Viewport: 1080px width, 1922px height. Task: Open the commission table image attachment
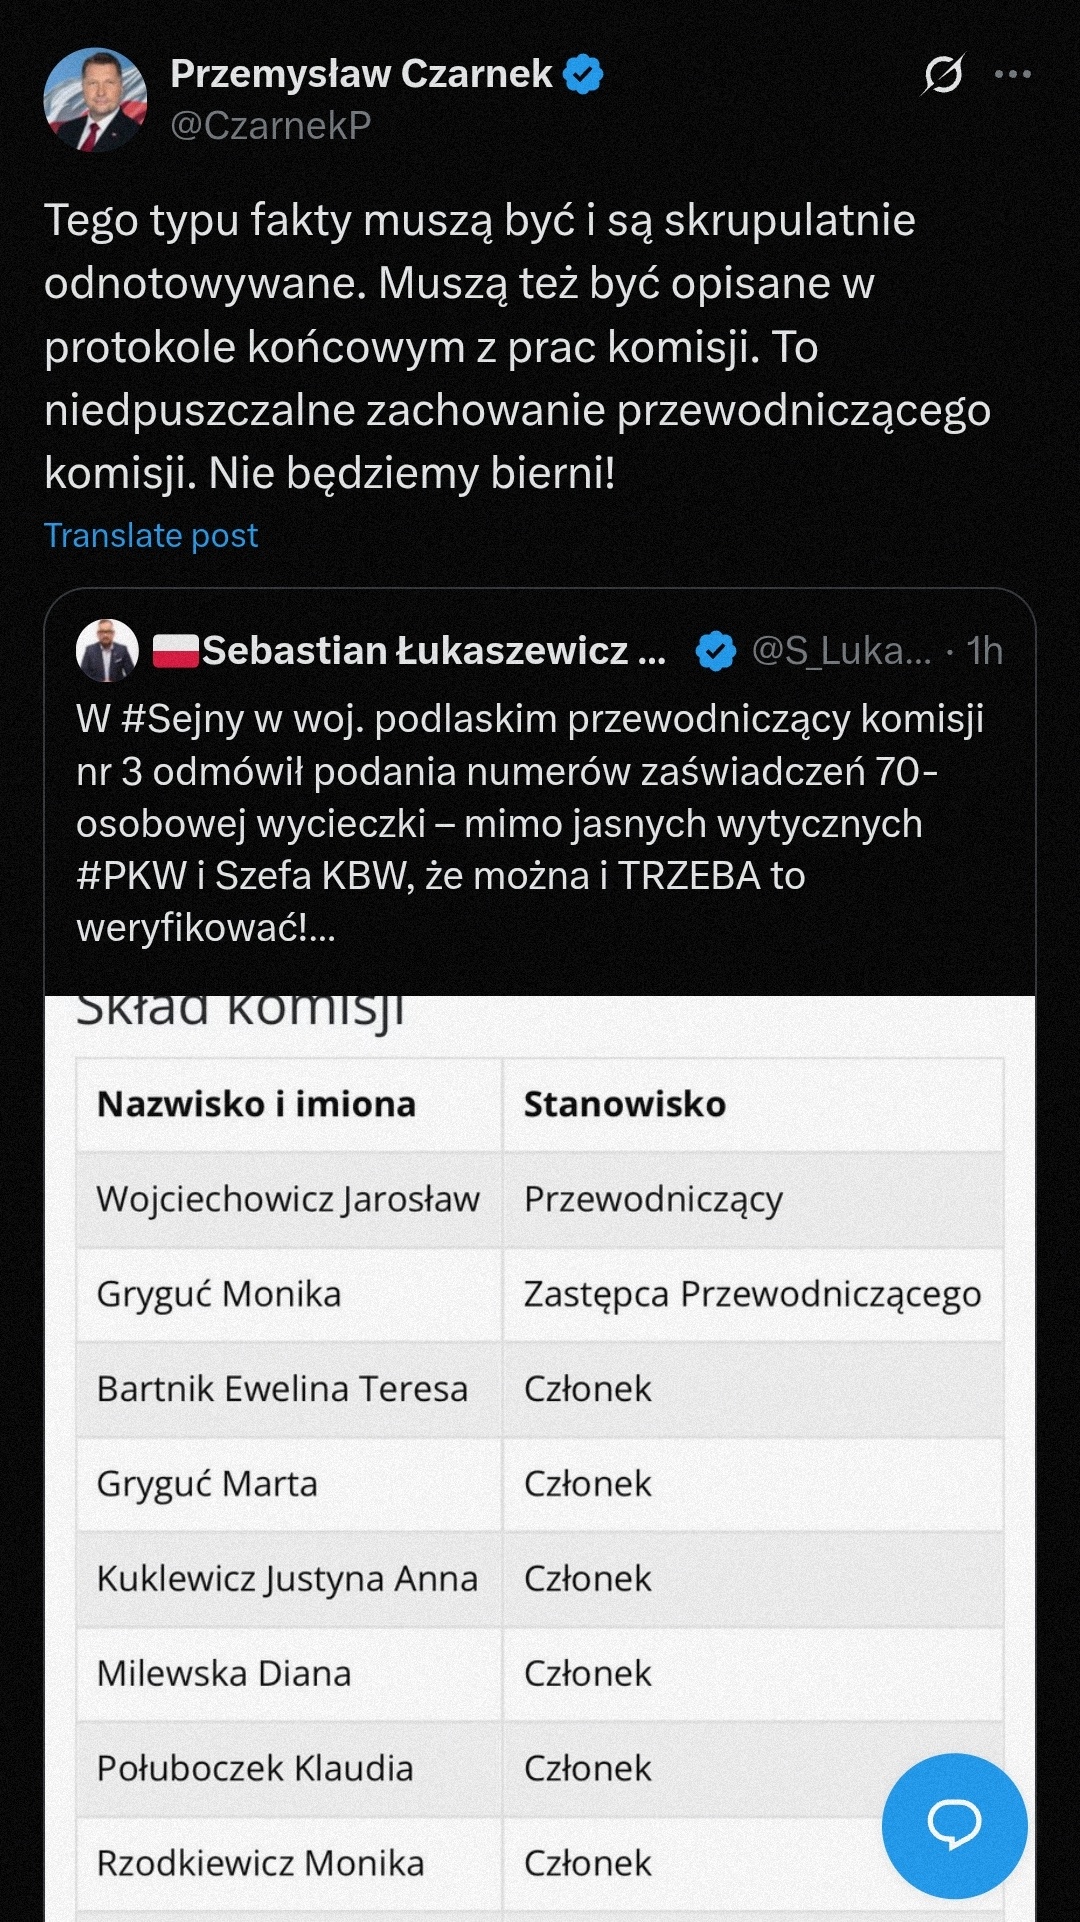(540, 1450)
